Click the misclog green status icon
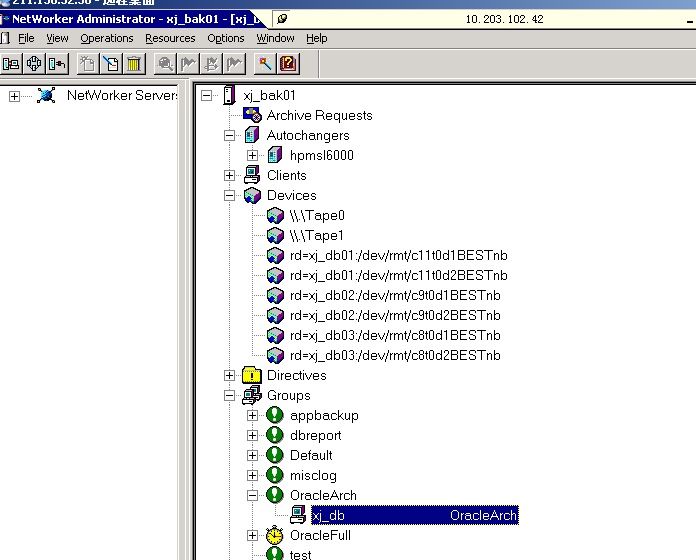 pyautogui.click(x=275, y=475)
